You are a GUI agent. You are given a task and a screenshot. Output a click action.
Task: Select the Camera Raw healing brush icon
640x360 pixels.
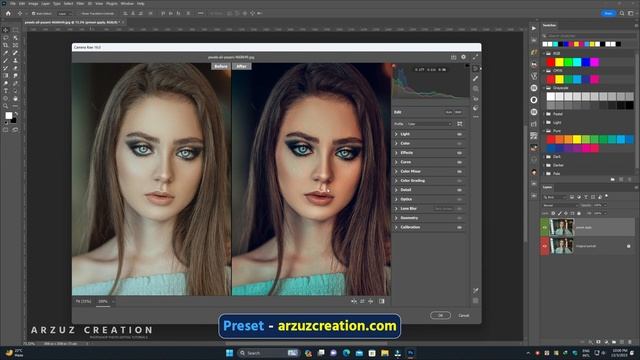click(476, 78)
